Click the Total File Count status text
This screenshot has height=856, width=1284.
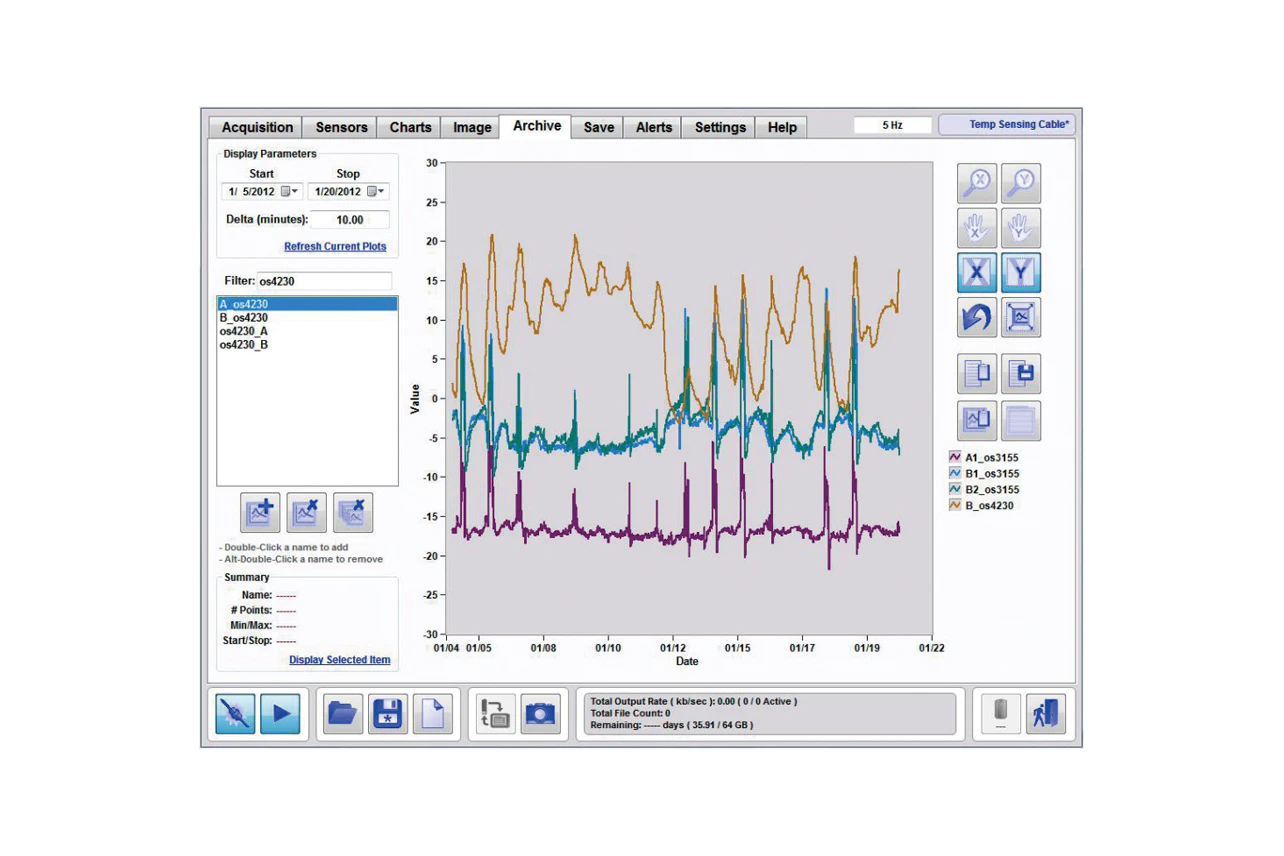(630, 713)
